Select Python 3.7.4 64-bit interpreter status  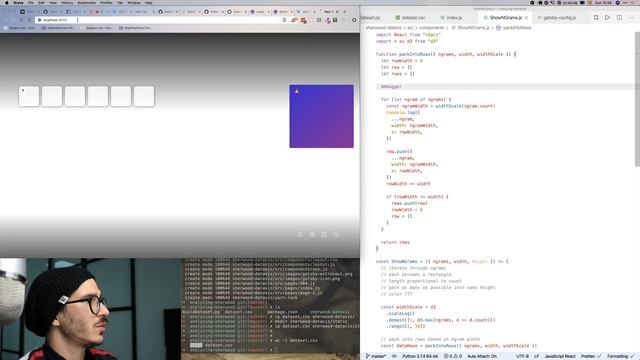pyautogui.click(x=420, y=356)
